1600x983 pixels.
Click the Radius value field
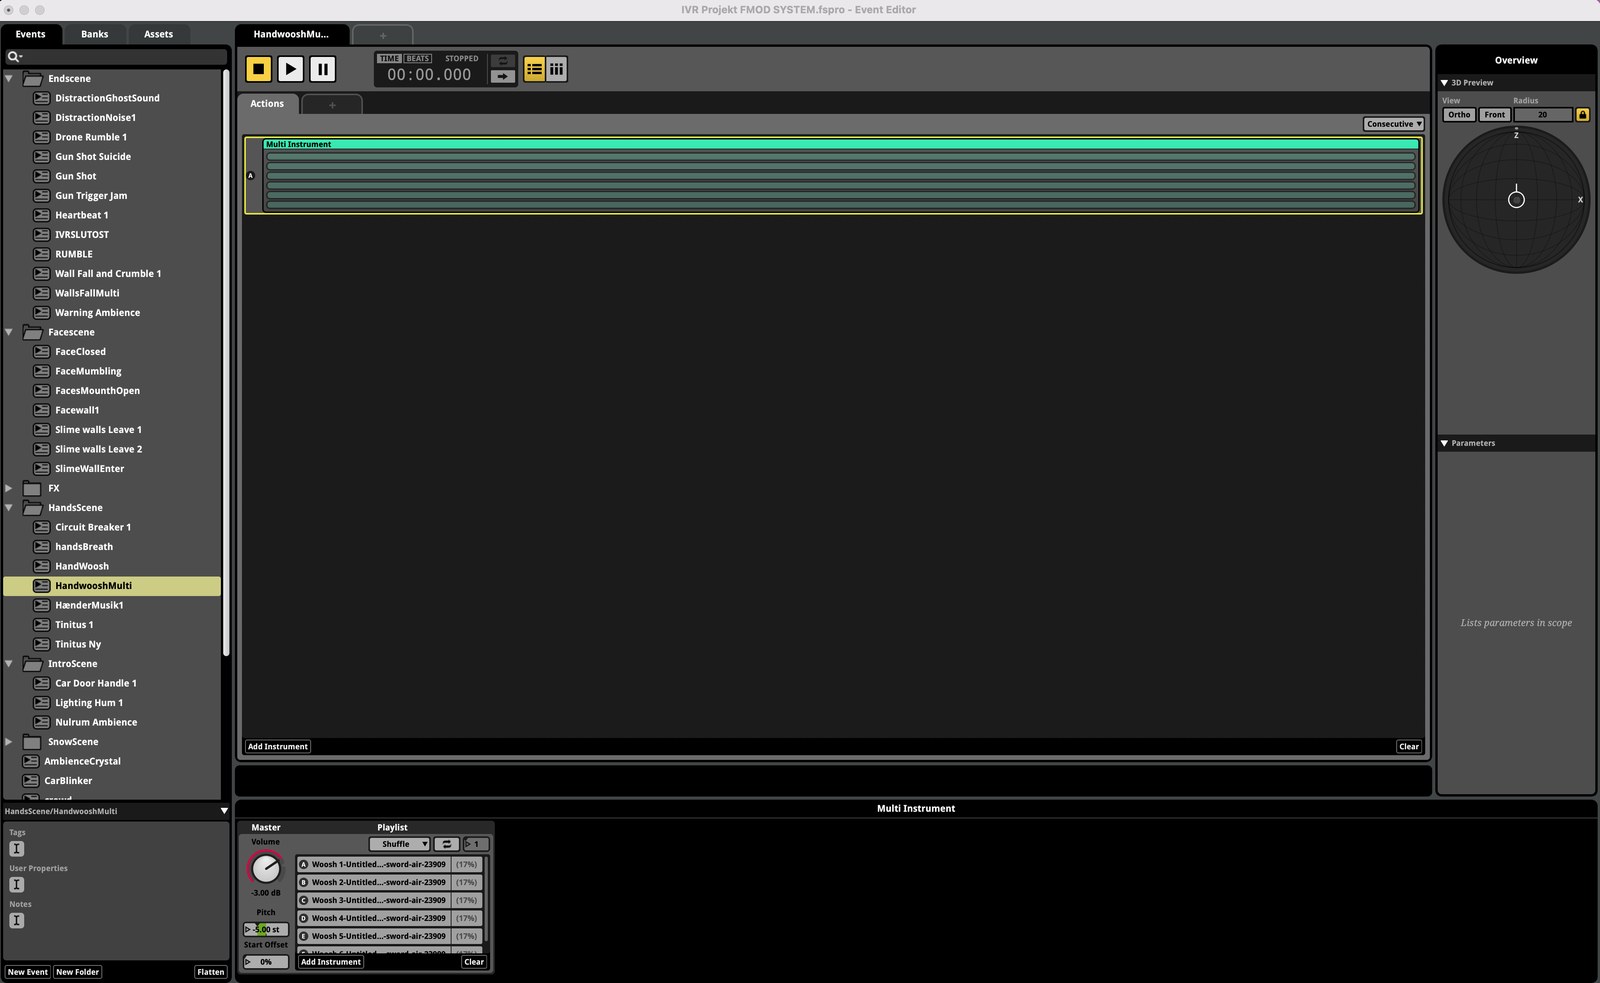1542,115
